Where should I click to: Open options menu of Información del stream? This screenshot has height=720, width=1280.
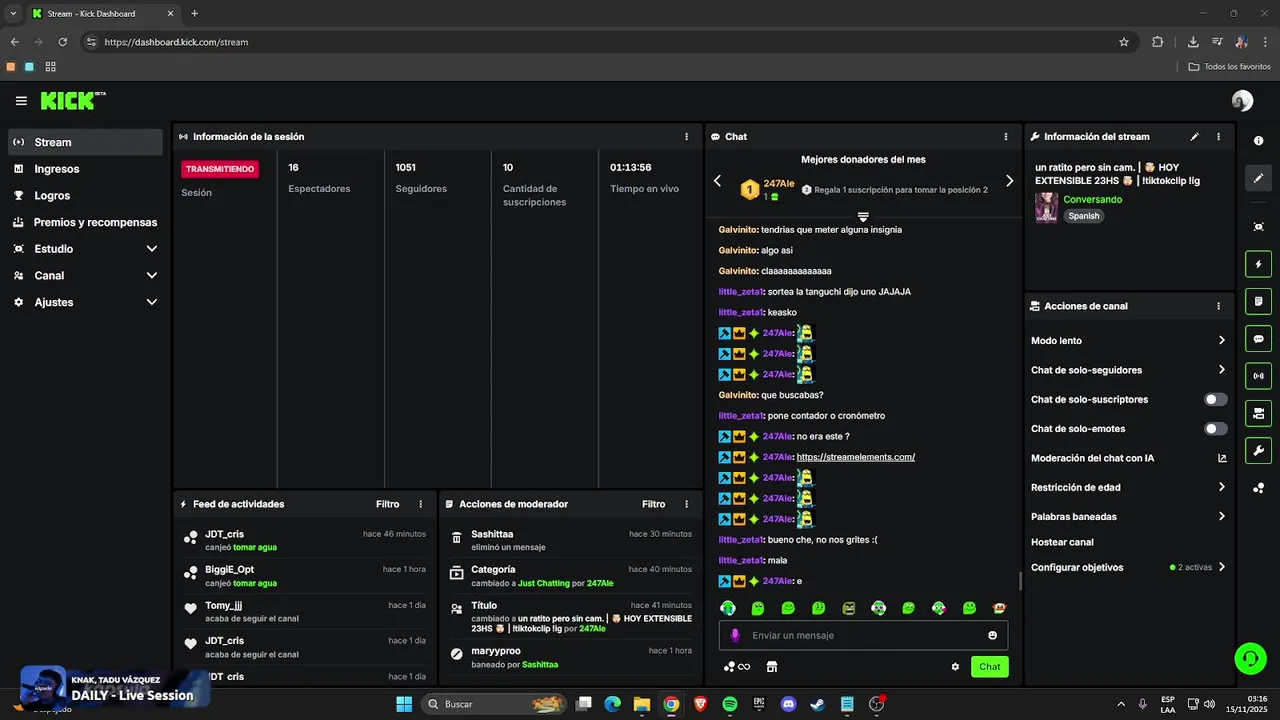coord(1218,137)
